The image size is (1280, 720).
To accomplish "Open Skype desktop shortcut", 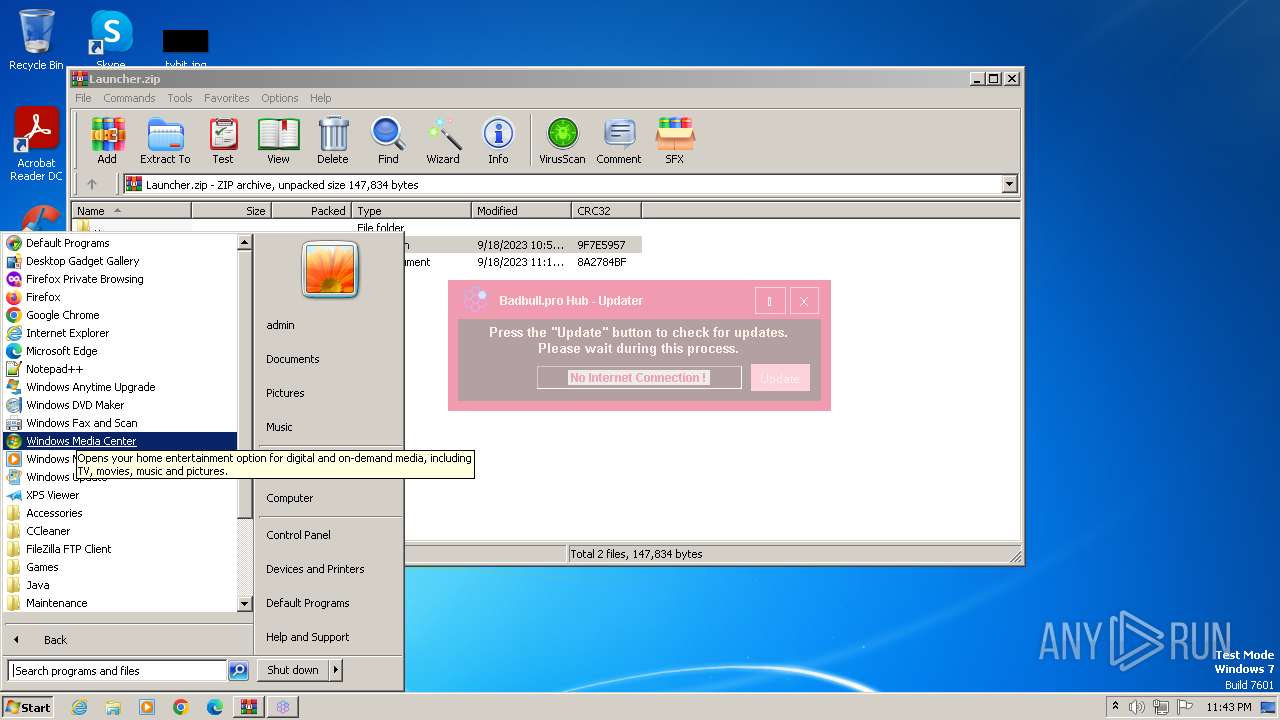I will 111,38.
